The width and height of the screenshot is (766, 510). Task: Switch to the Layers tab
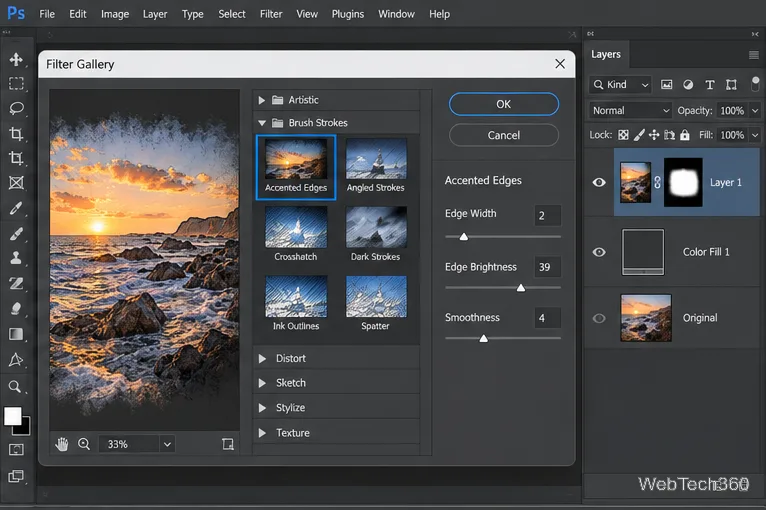[x=606, y=54]
